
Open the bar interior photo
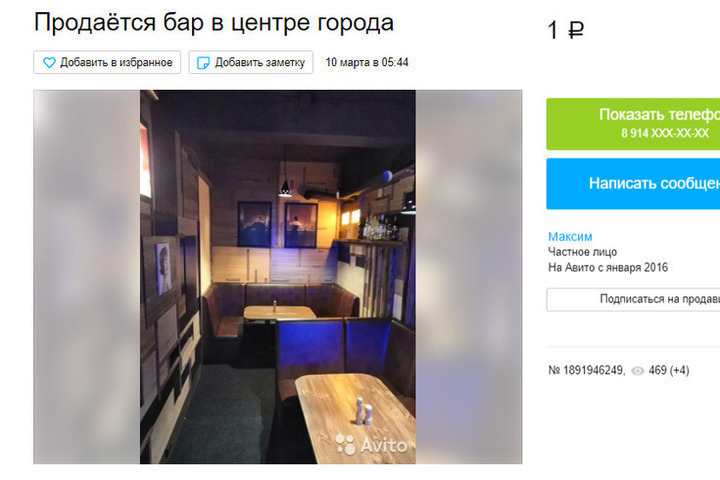[278, 277]
